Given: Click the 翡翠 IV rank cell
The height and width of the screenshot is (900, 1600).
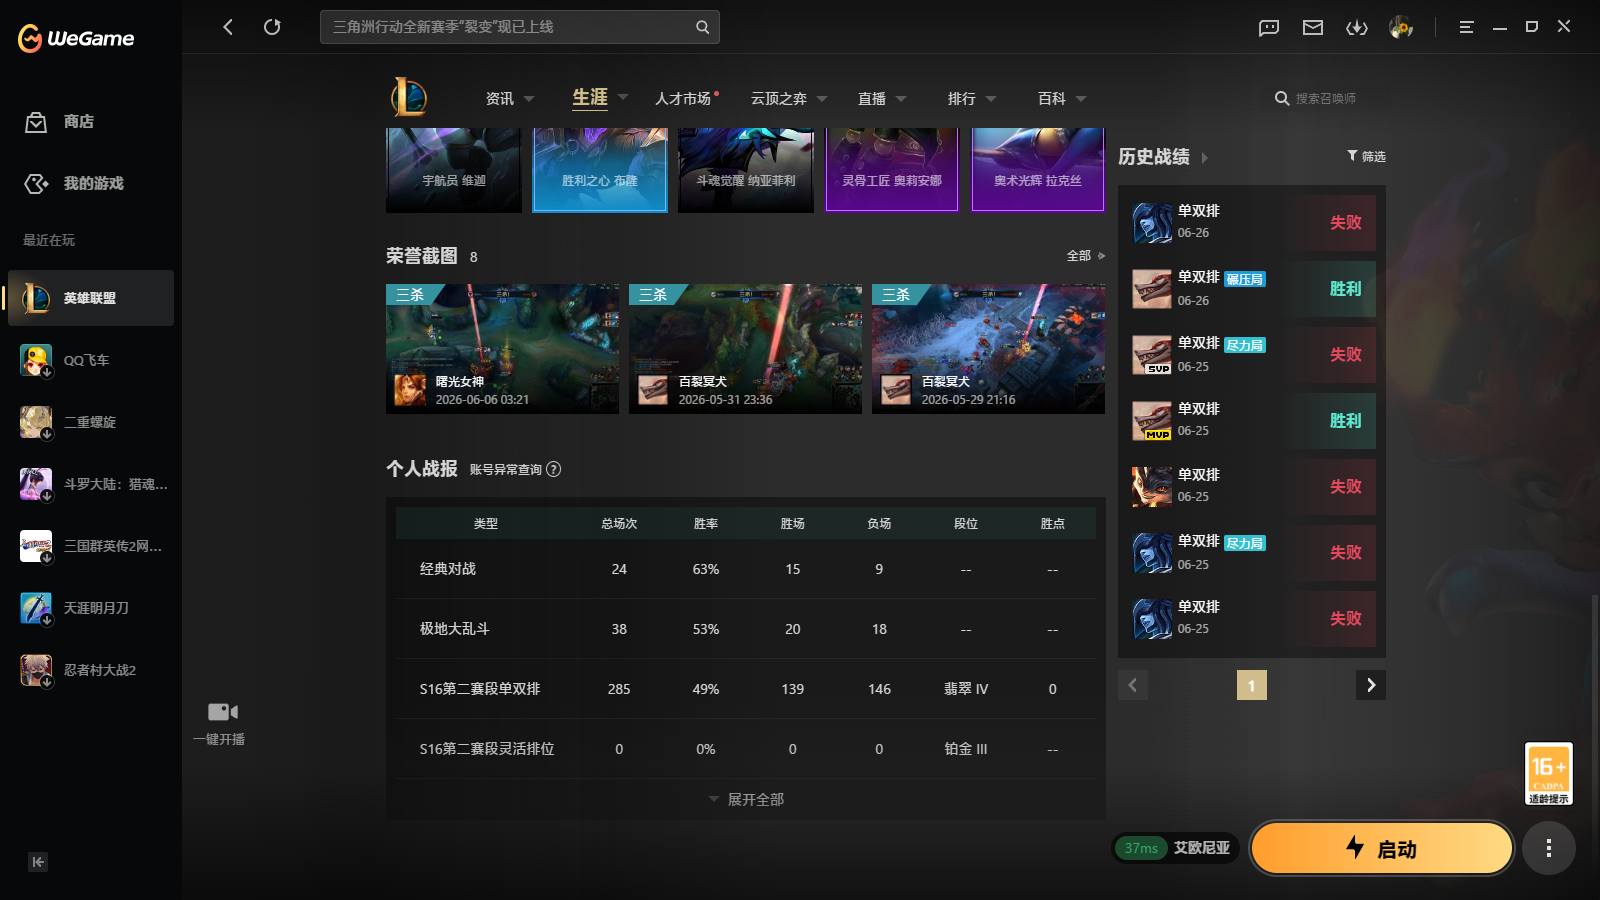Looking at the screenshot, I should tap(965, 689).
